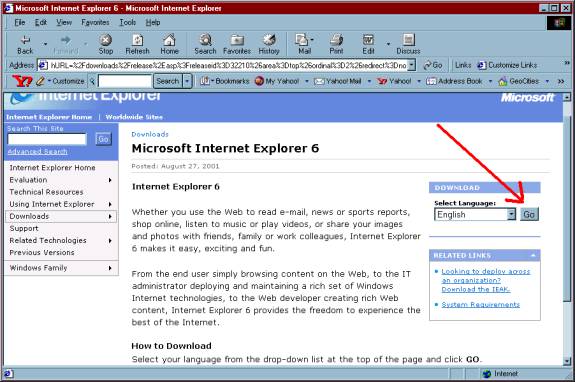Viewport: 575px width, 382px height.
Task: Collapse the Related Links panel
Action: click(x=533, y=255)
